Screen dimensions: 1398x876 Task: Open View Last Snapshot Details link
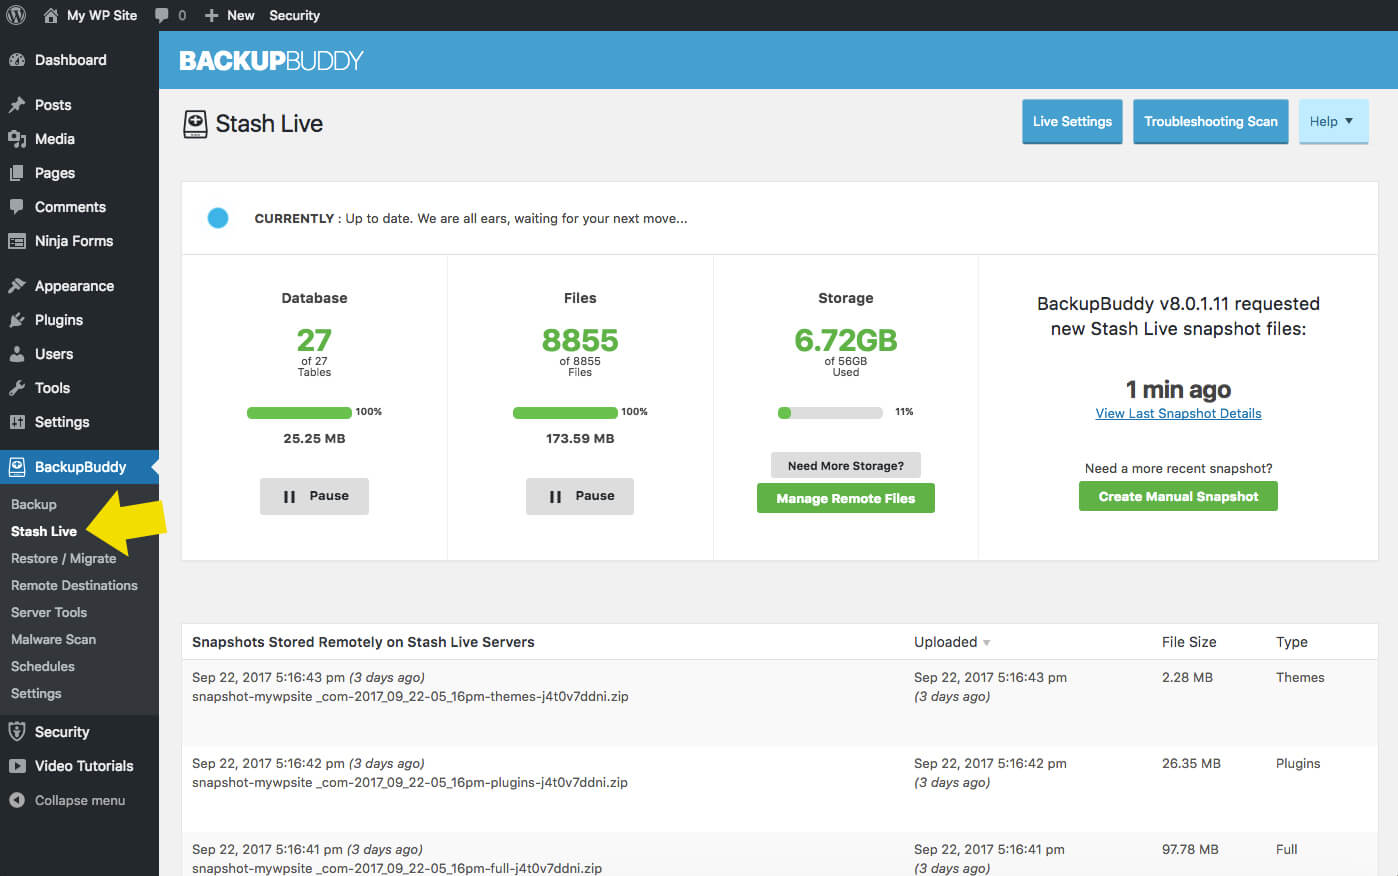[1178, 413]
